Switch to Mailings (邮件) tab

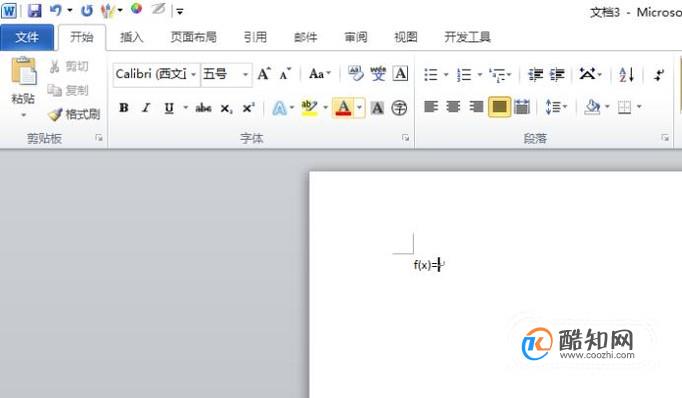[306, 37]
